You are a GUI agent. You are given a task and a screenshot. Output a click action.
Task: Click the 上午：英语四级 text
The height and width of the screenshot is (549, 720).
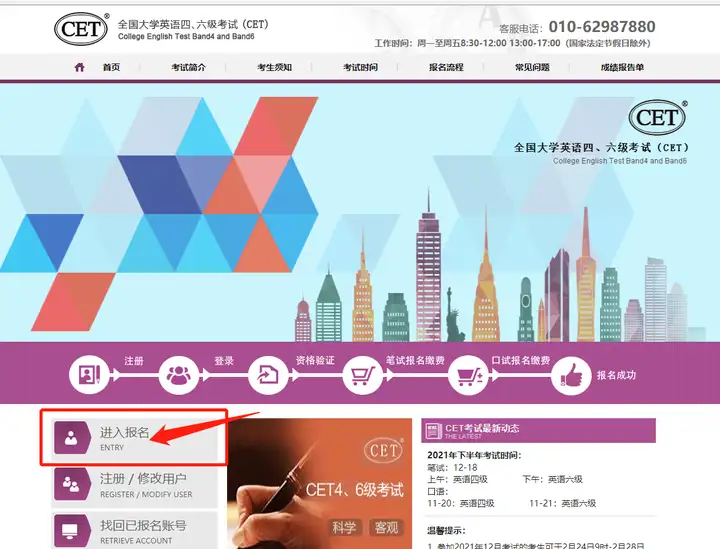457,479
